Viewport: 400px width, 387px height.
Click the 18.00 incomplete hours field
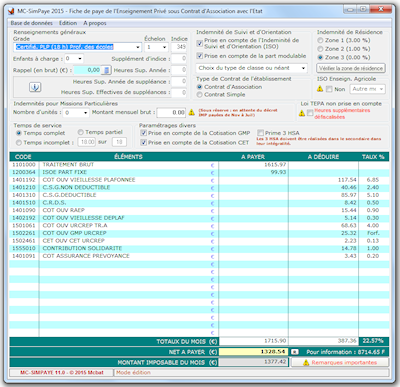pos(87,142)
